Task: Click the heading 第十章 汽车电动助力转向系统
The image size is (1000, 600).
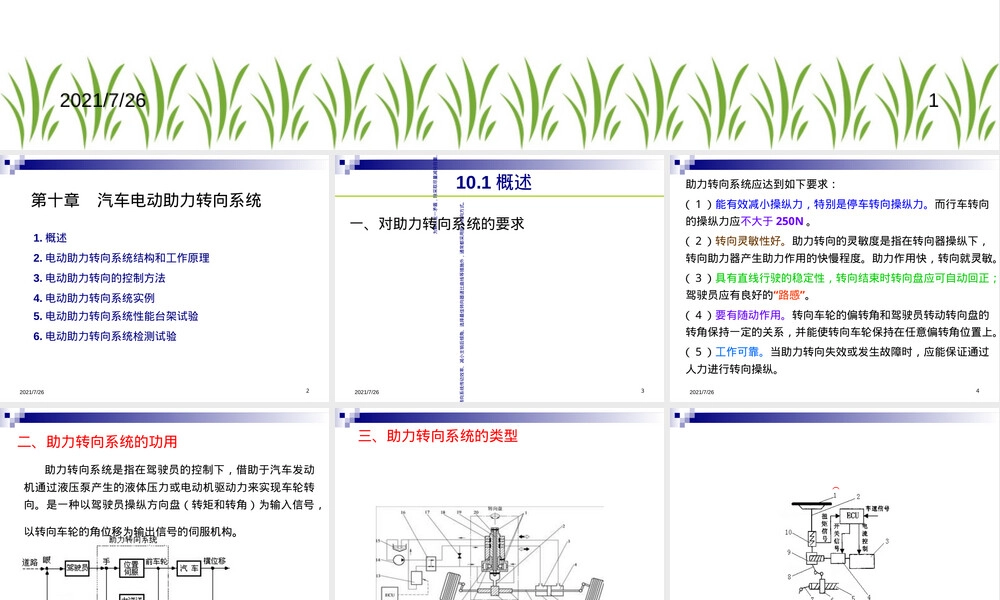Action: [x=146, y=200]
